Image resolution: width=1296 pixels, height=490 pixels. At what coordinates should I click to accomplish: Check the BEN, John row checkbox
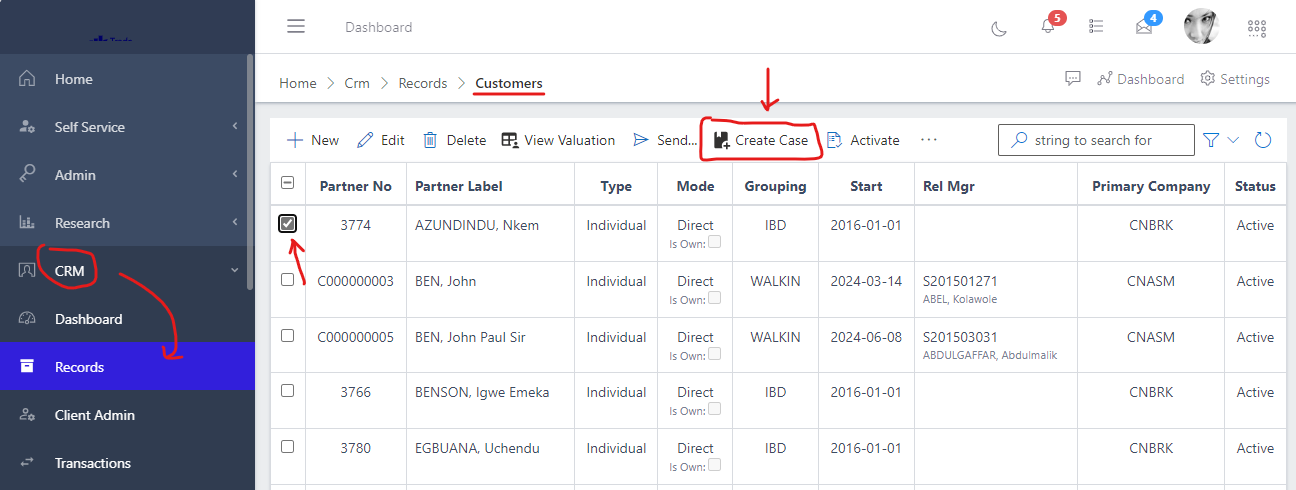pyautogui.click(x=288, y=280)
